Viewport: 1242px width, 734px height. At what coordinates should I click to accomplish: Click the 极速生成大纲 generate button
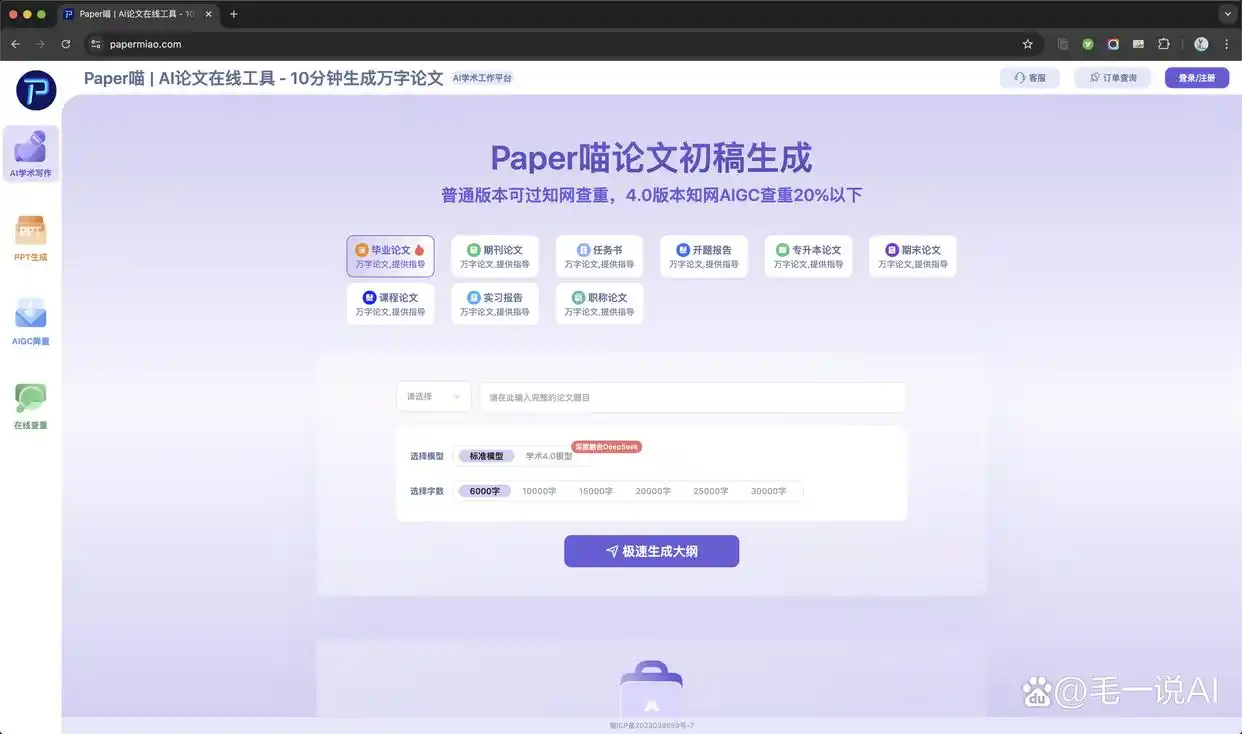click(x=651, y=550)
